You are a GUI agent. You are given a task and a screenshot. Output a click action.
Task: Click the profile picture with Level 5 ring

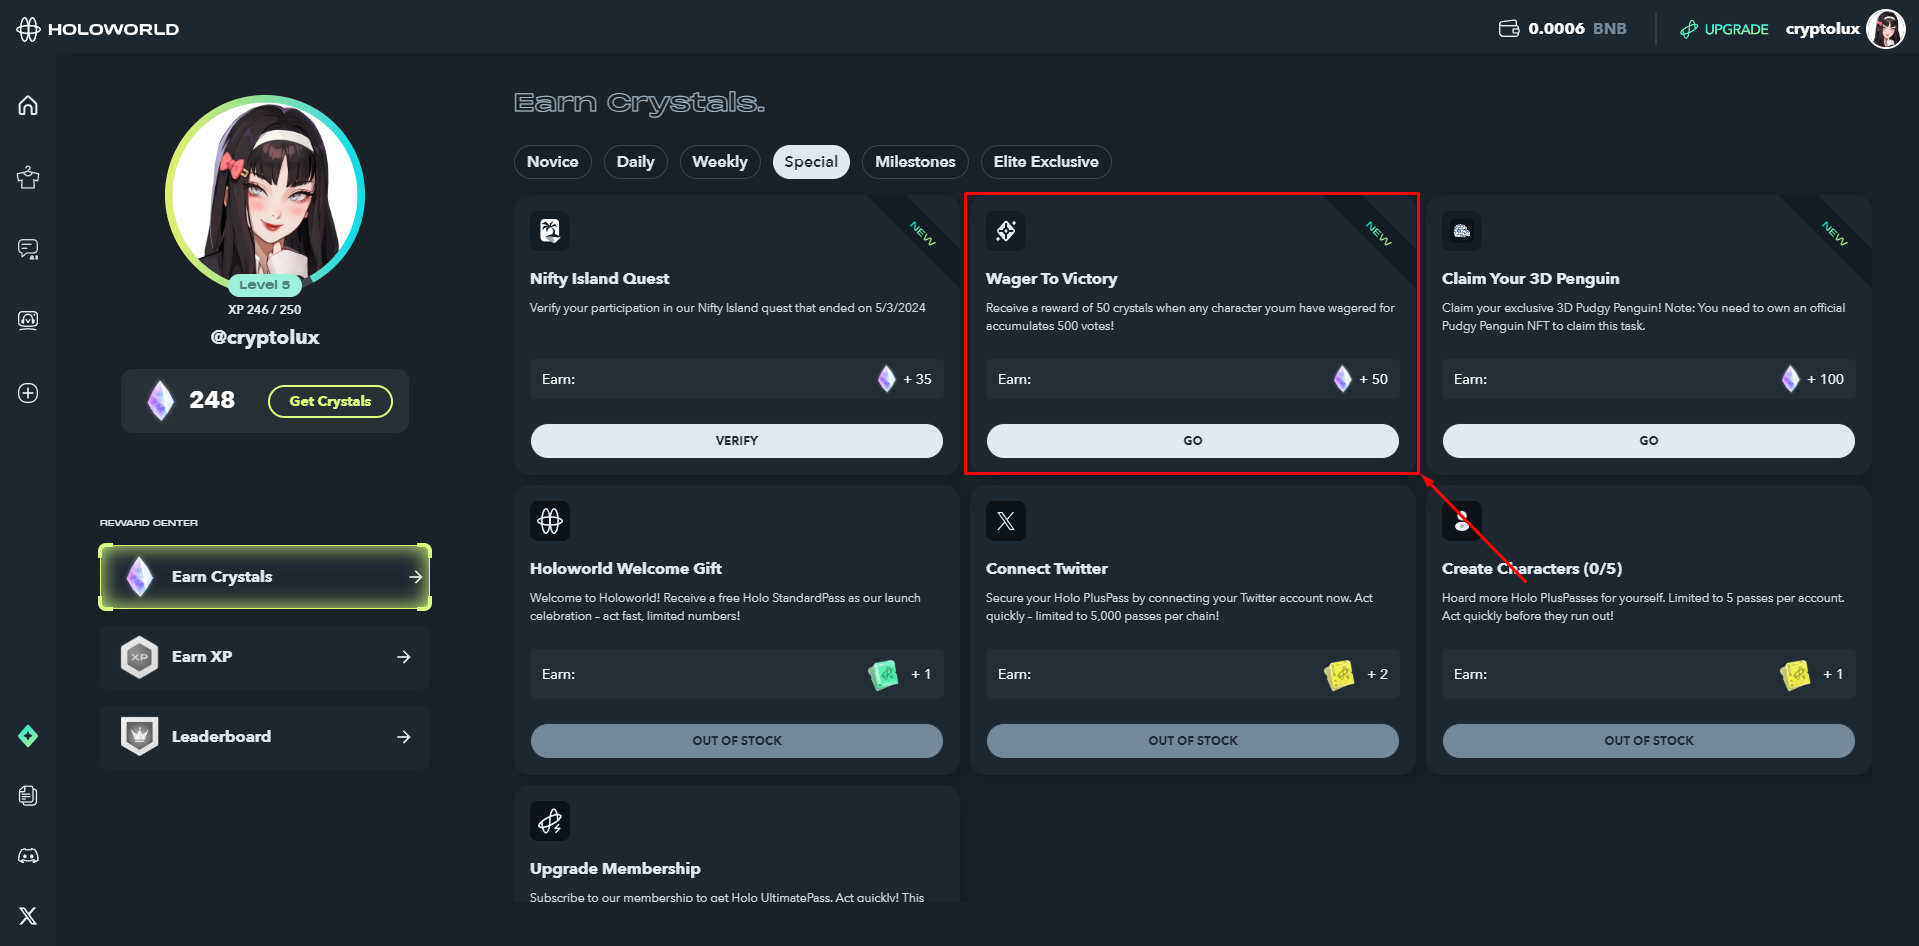265,193
